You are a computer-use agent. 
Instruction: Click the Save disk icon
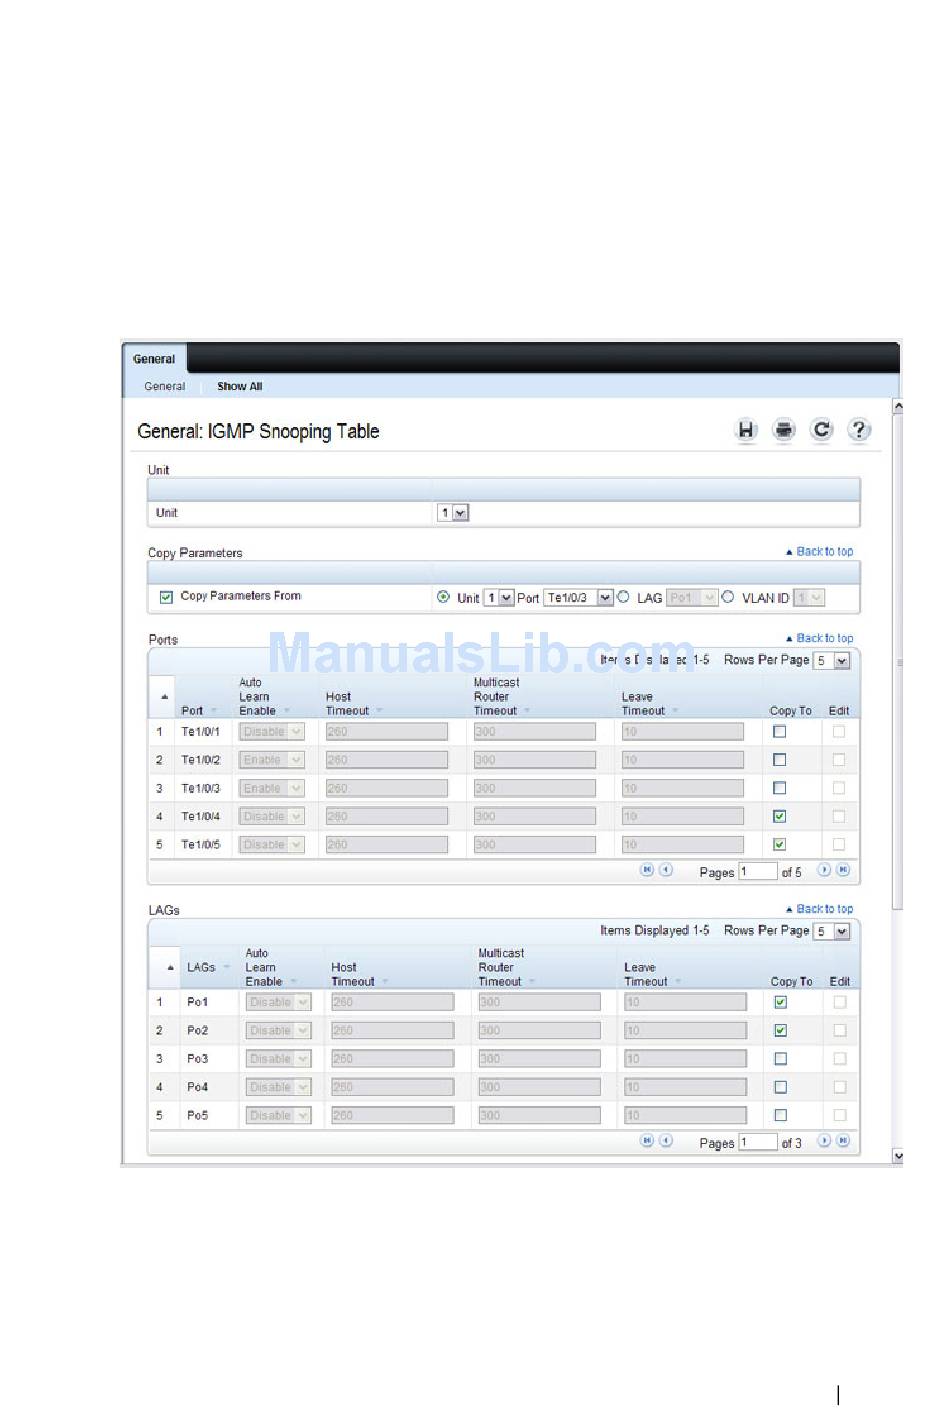tap(746, 430)
